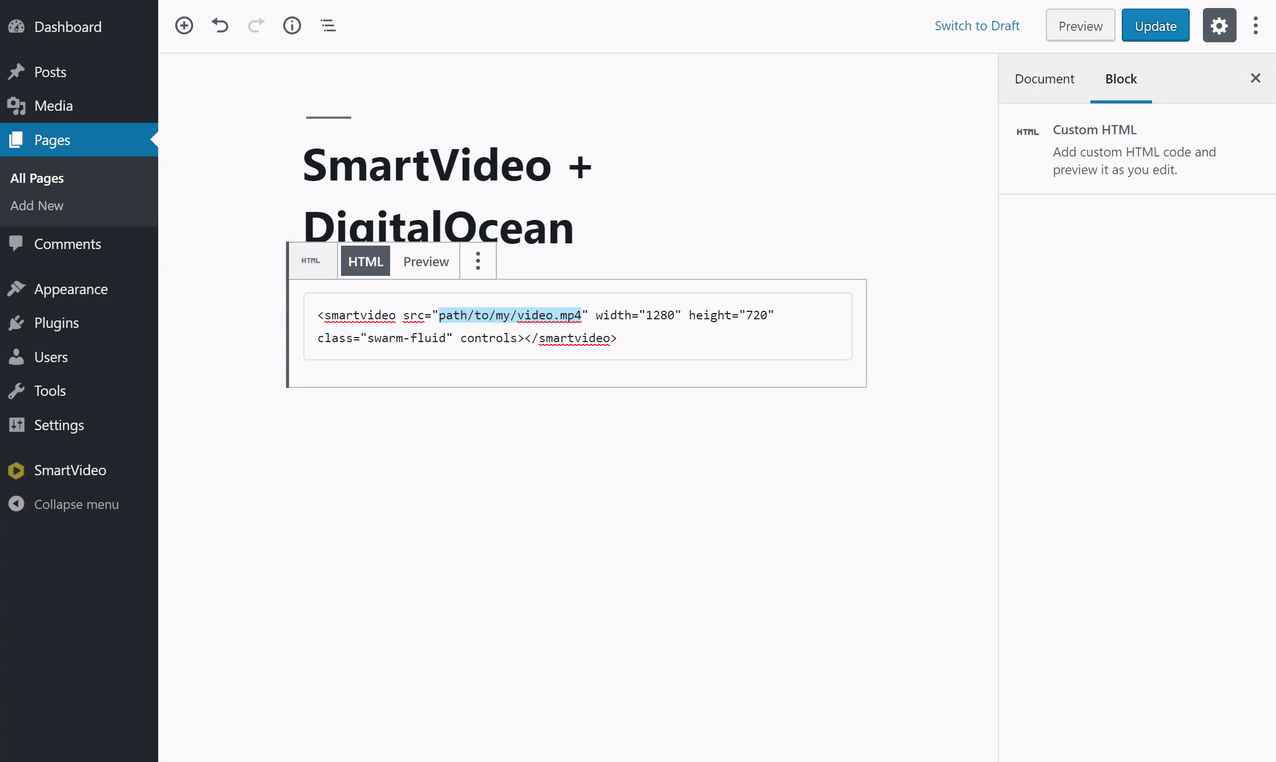Click the Media icon in sidebar

point(16,106)
